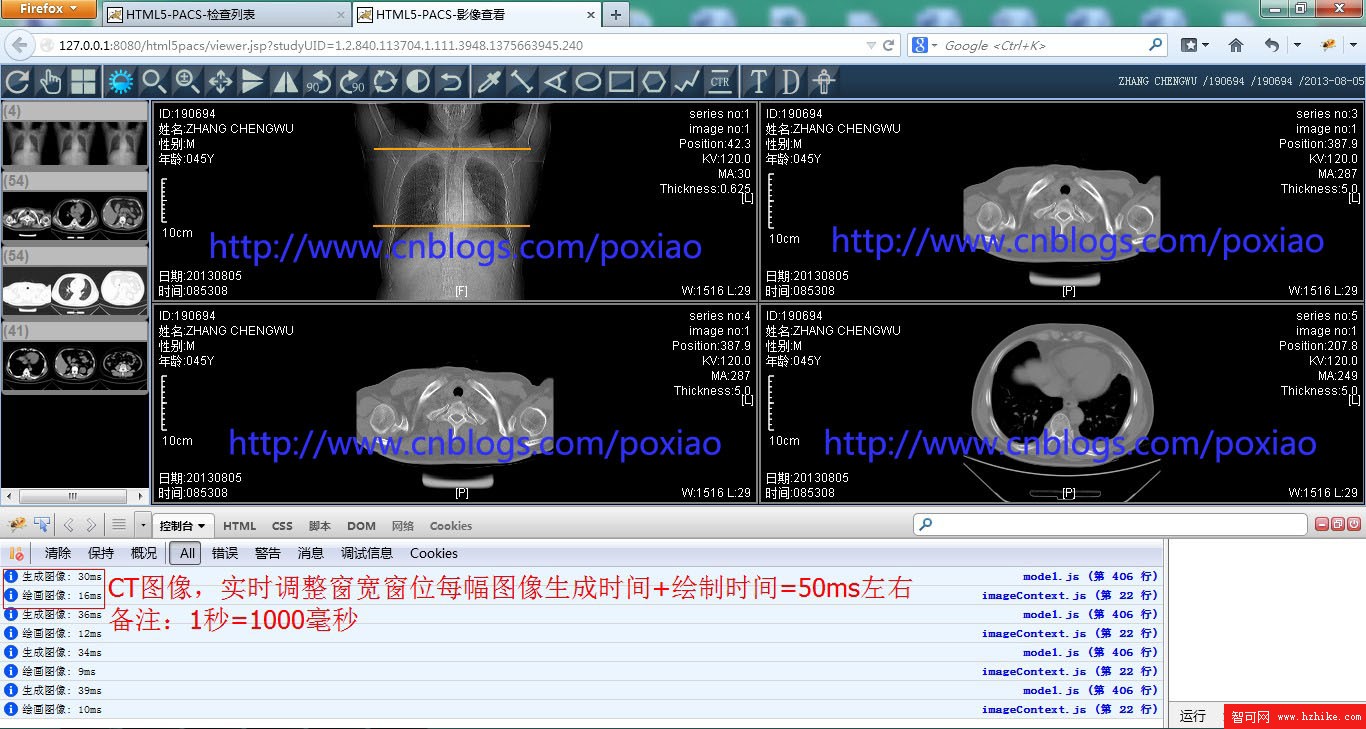1366x729 pixels.
Task: Switch to the DOM panel tab
Action: point(361,525)
